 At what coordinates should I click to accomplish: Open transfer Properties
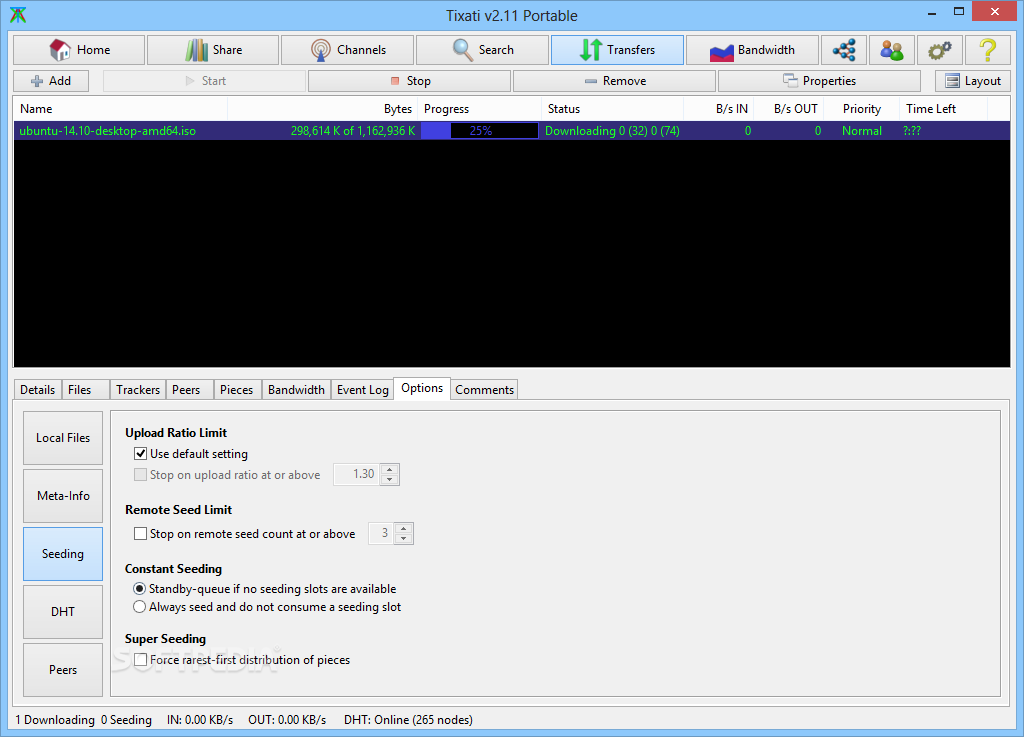(x=819, y=81)
